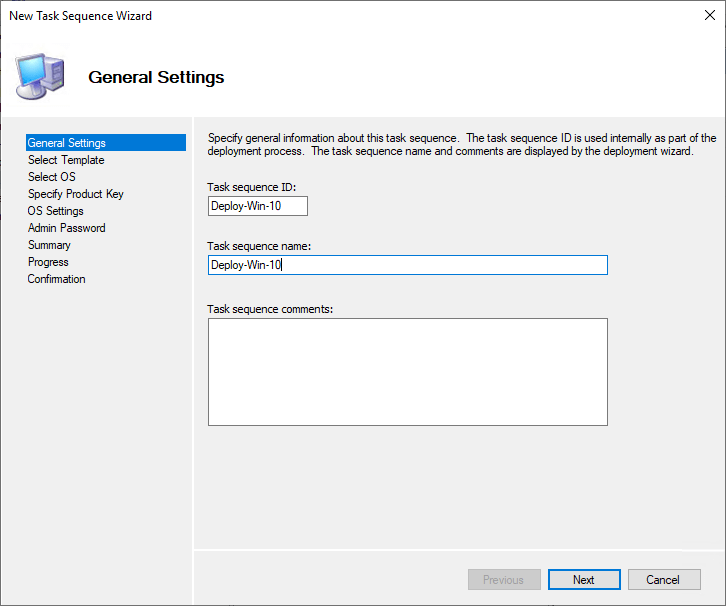The width and height of the screenshot is (726, 606).
Task: Focus the Task sequence ID field
Action: point(257,206)
